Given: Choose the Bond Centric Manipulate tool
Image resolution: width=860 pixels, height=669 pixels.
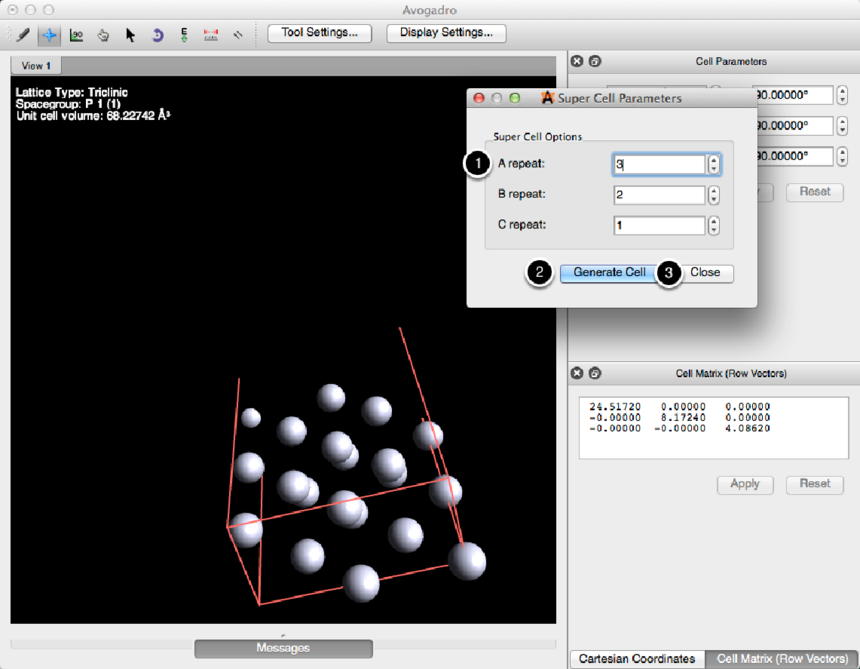Looking at the screenshot, I should coord(76,35).
